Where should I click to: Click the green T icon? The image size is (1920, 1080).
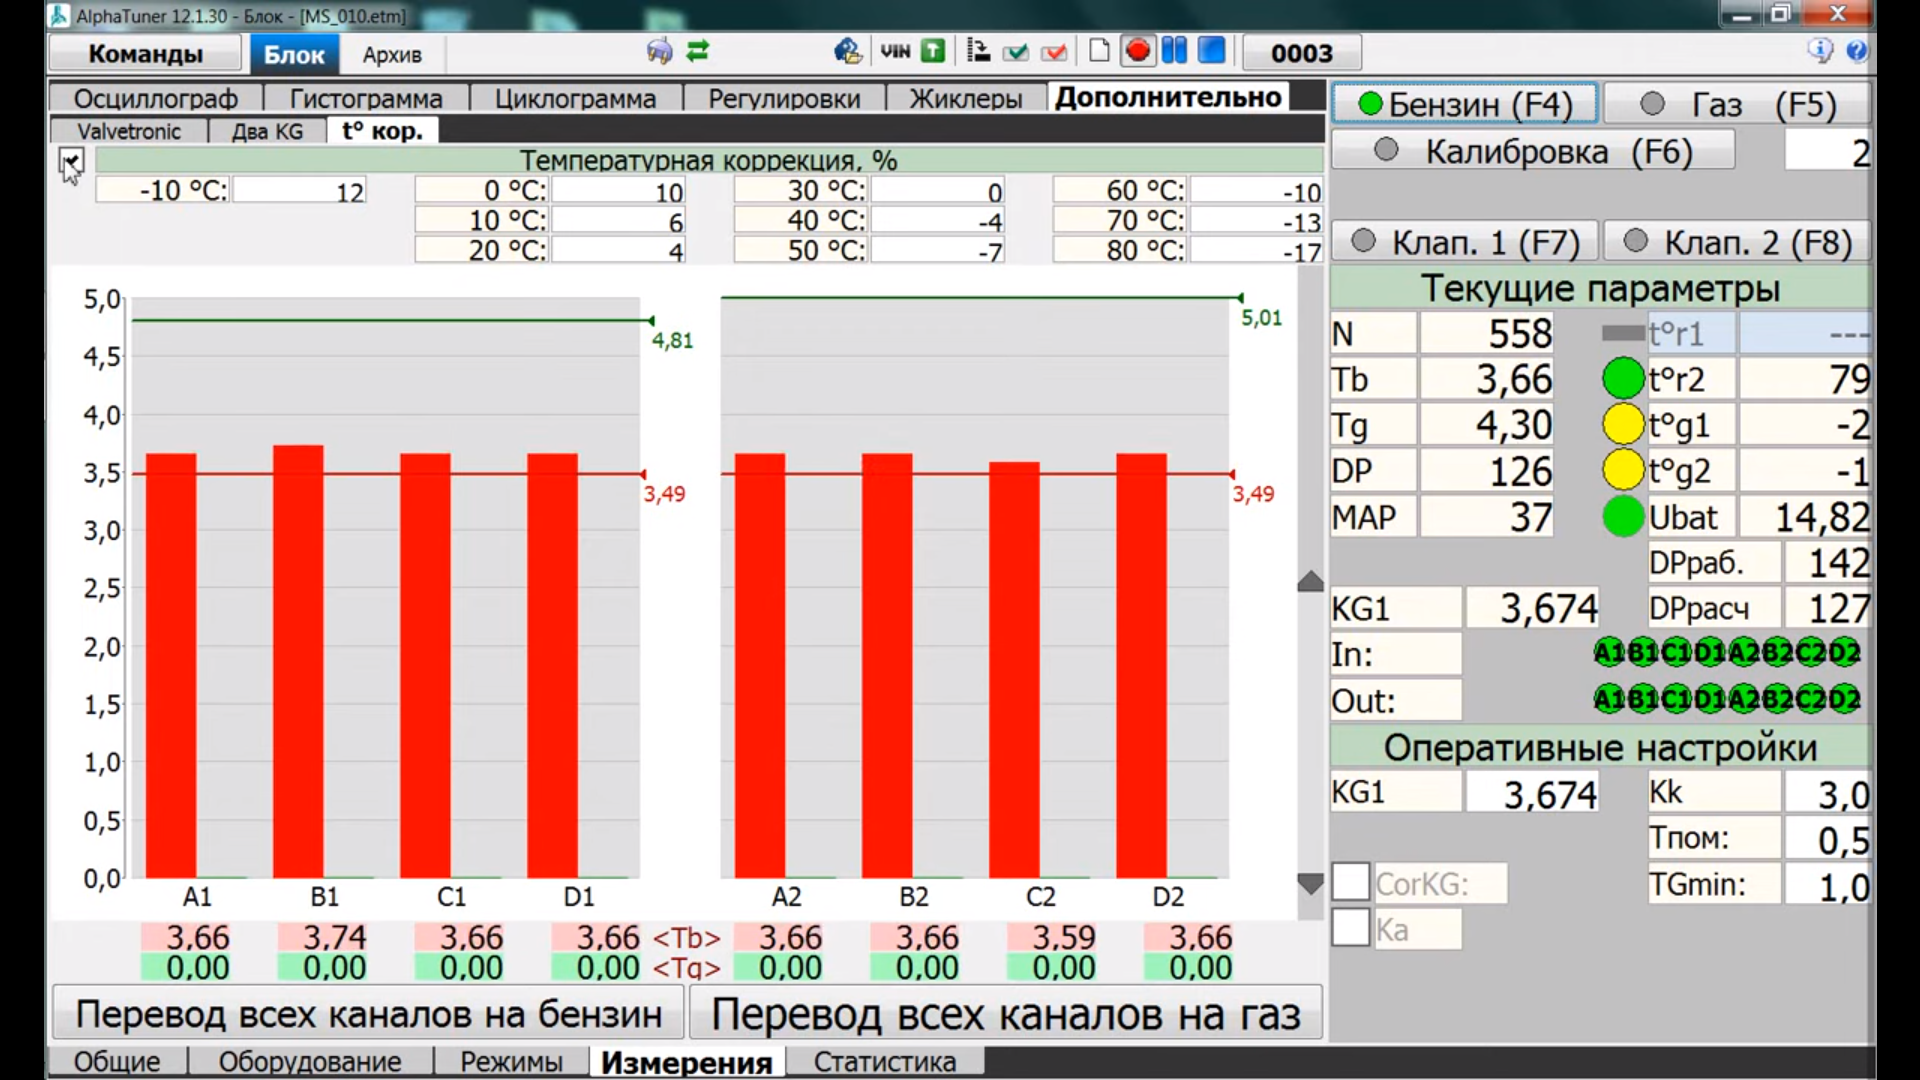click(x=933, y=52)
